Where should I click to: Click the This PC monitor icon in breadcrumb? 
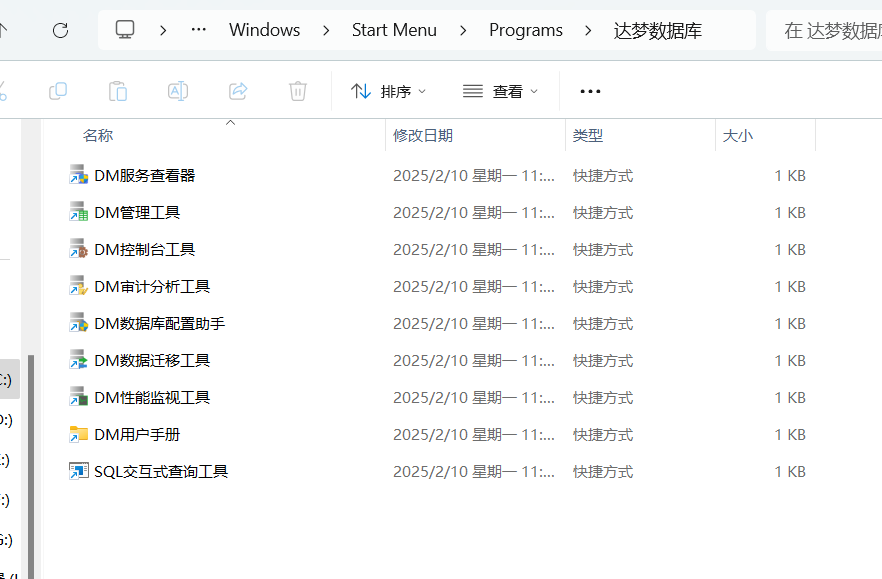(125, 29)
